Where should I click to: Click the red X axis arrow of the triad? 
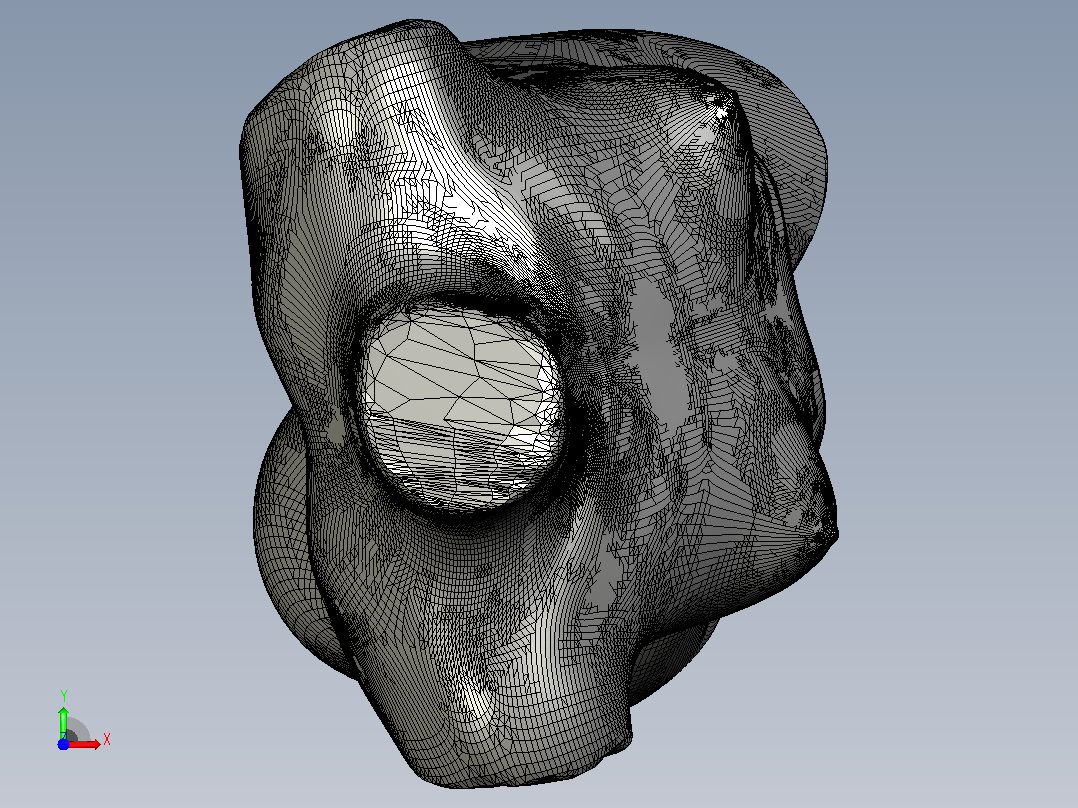pos(84,744)
